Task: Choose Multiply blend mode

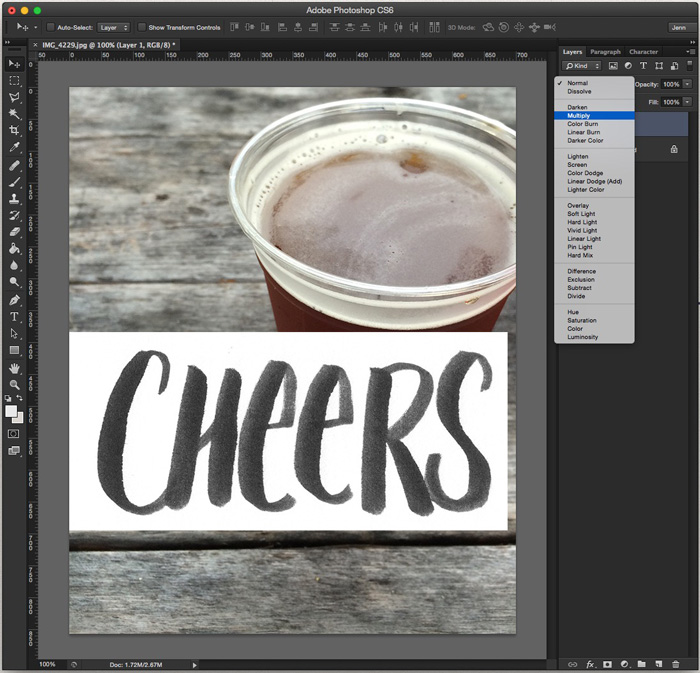Action: pos(594,116)
